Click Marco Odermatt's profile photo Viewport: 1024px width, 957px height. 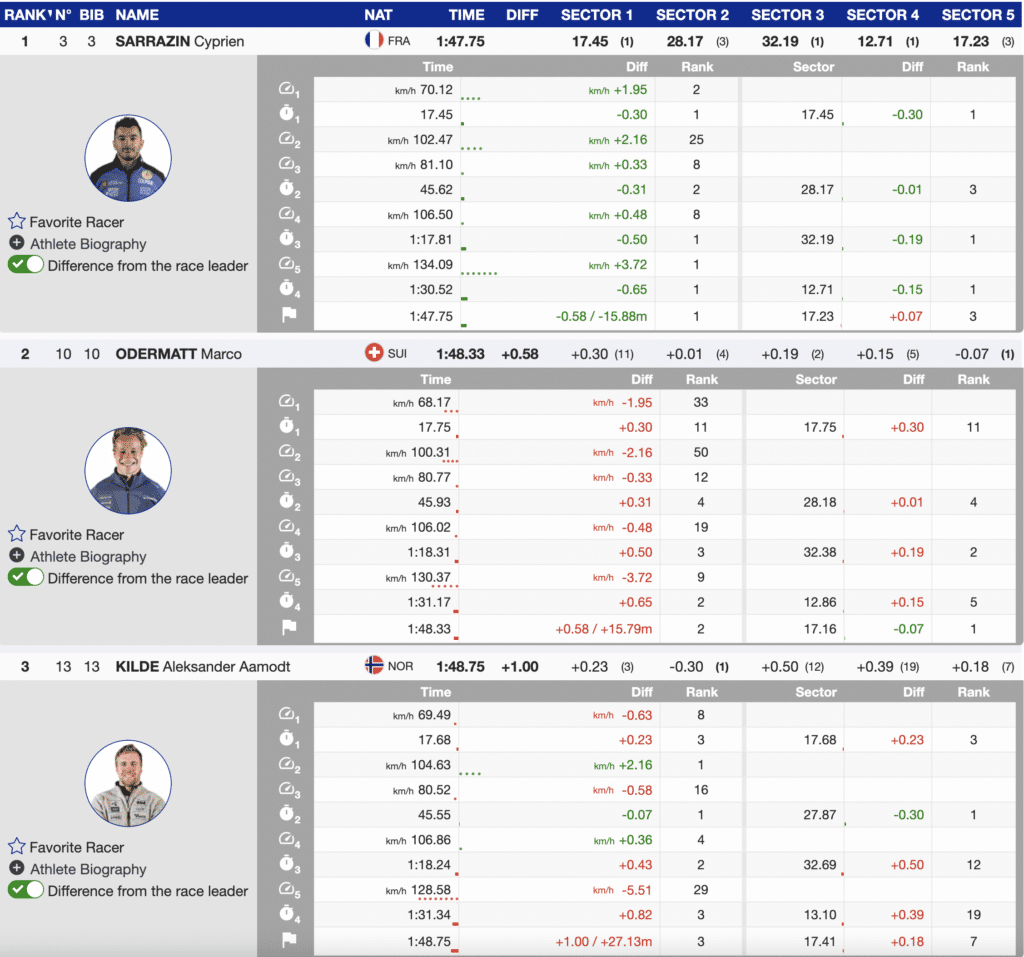pos(128,470)
